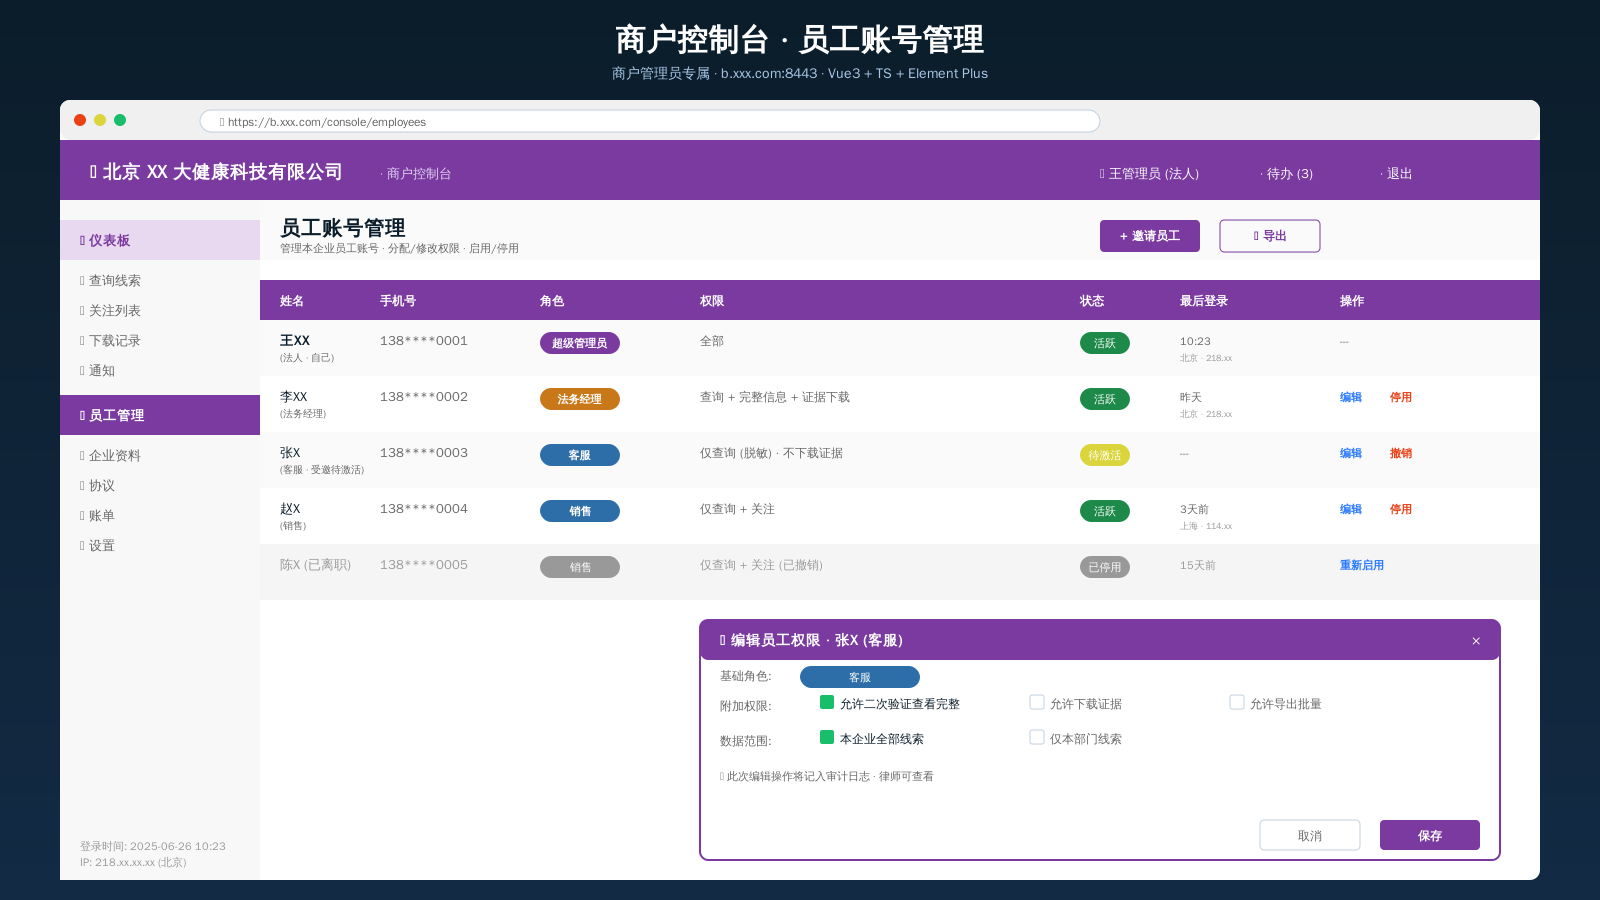Click 编辑 for 张X

1351,453
